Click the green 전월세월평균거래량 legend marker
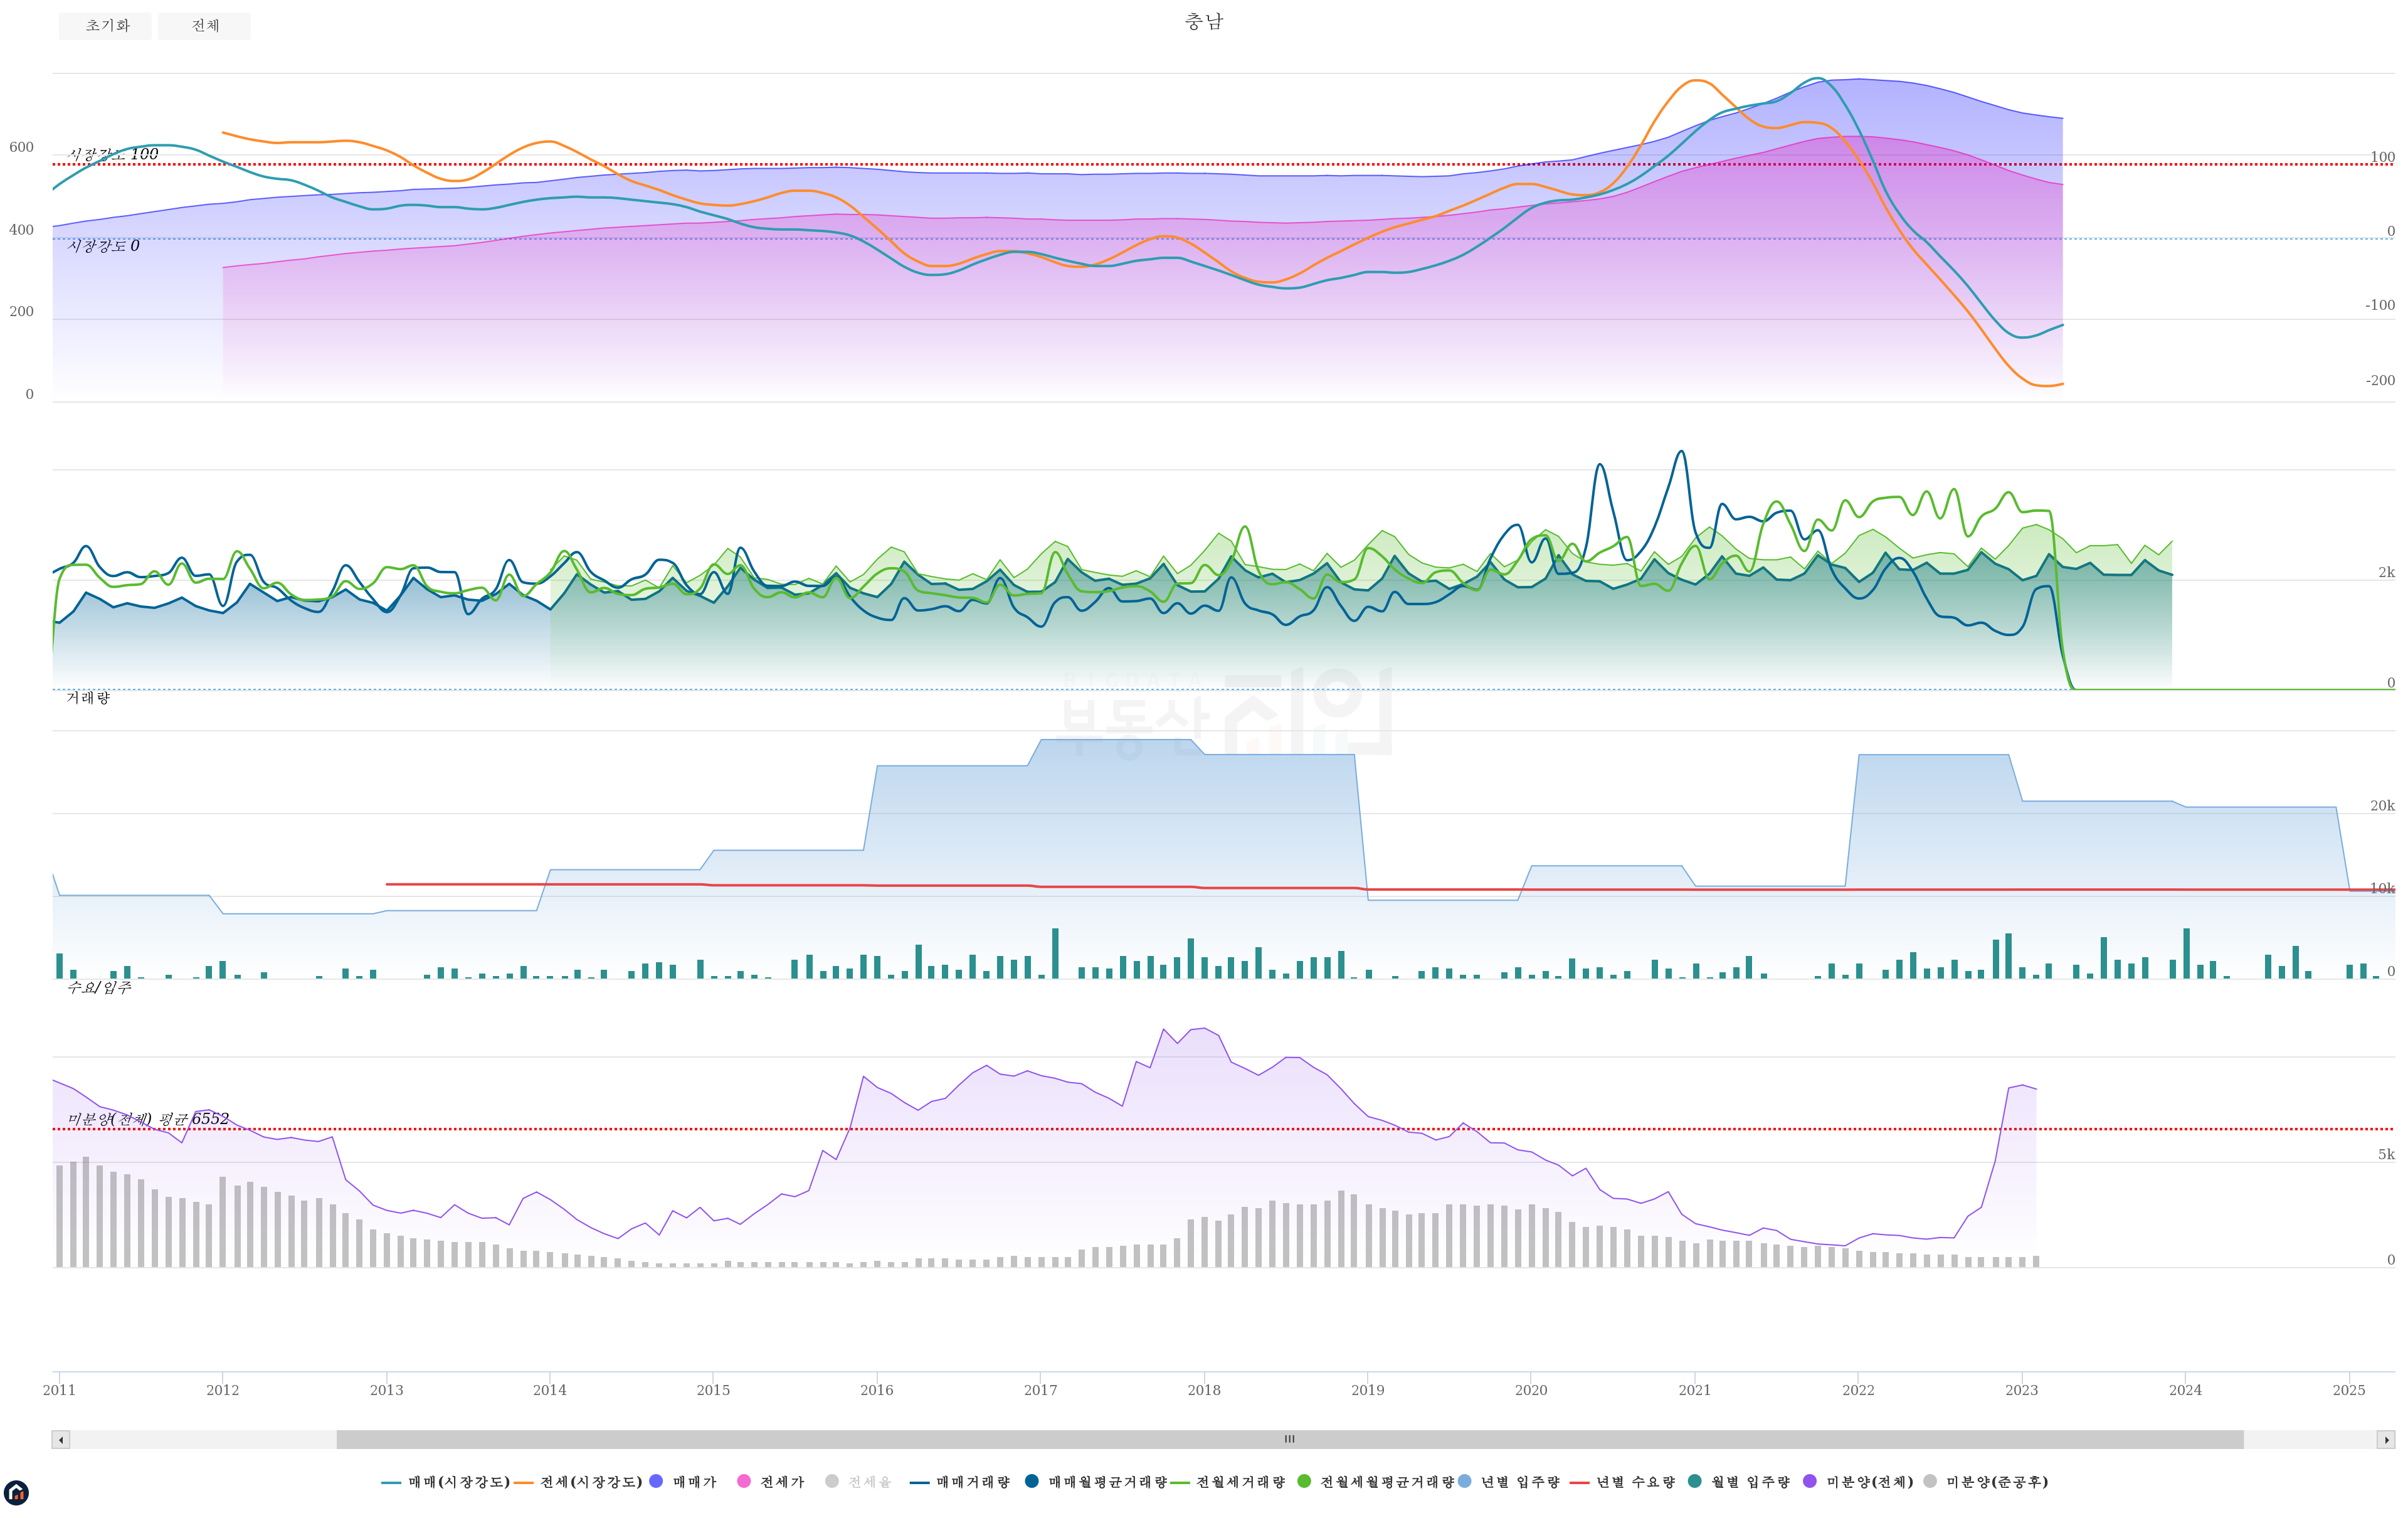The height and width of the screenshot is (1518, 2408). pos(1304,1481)
